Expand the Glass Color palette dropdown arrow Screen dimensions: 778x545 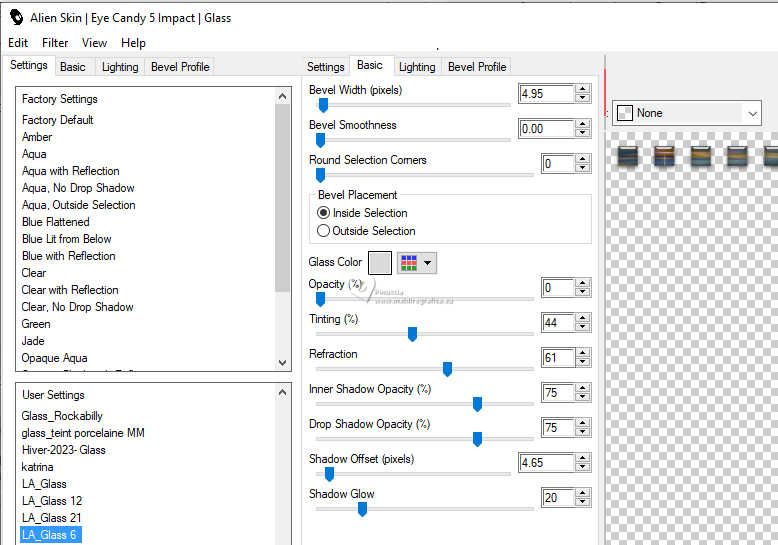click(427, 263)
